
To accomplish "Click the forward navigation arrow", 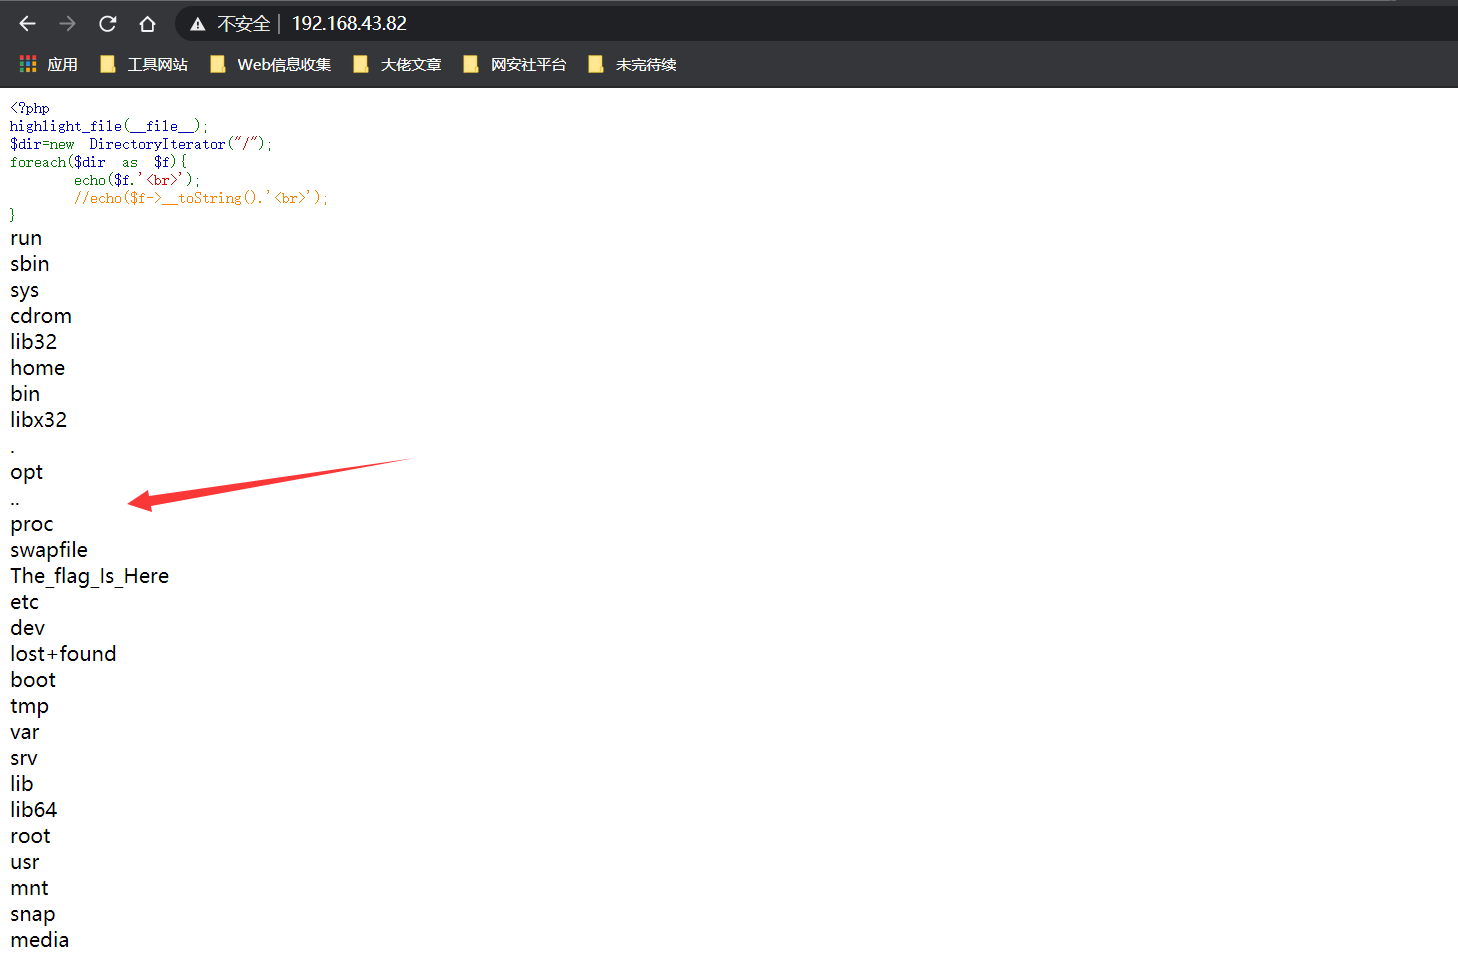I will (x=67, y=24).
